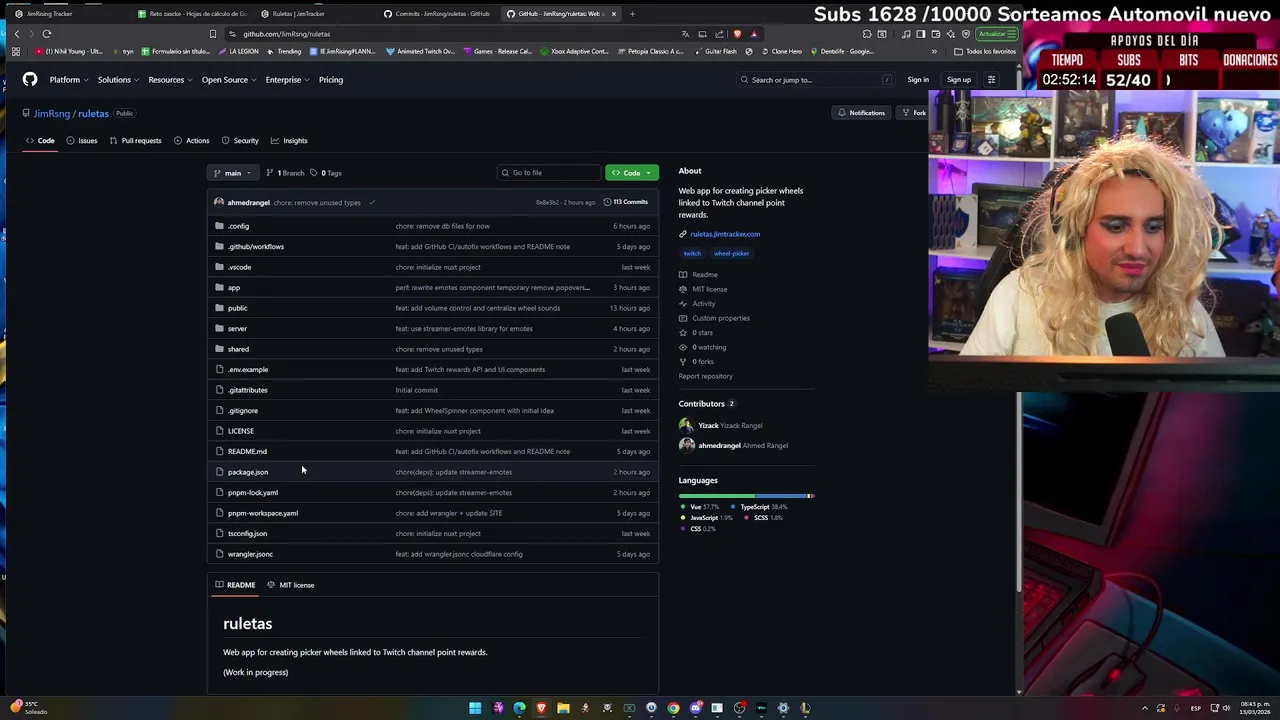Image resolution: width=1280 pixels, height=720 pixels.
Task: Focus the Search or jump to field
Action: [x=816, y=79]
